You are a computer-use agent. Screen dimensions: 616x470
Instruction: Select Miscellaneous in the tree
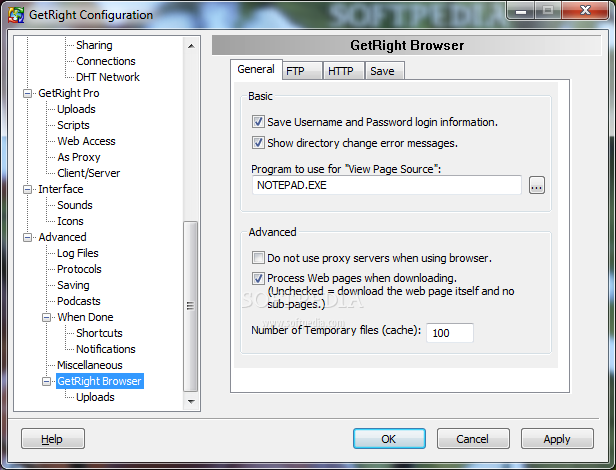tap(90, 365)
